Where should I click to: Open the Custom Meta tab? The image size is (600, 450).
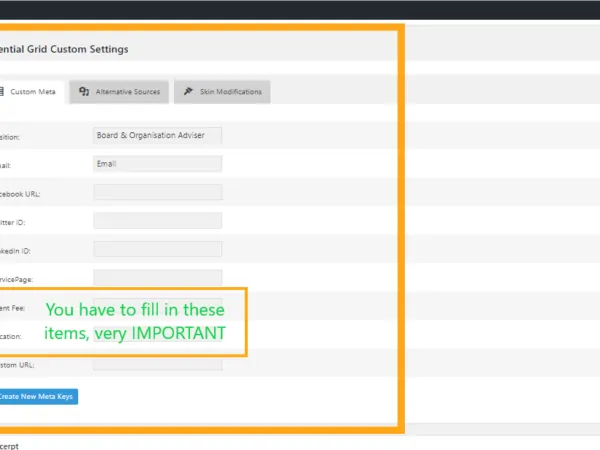[x=31, y=92]
